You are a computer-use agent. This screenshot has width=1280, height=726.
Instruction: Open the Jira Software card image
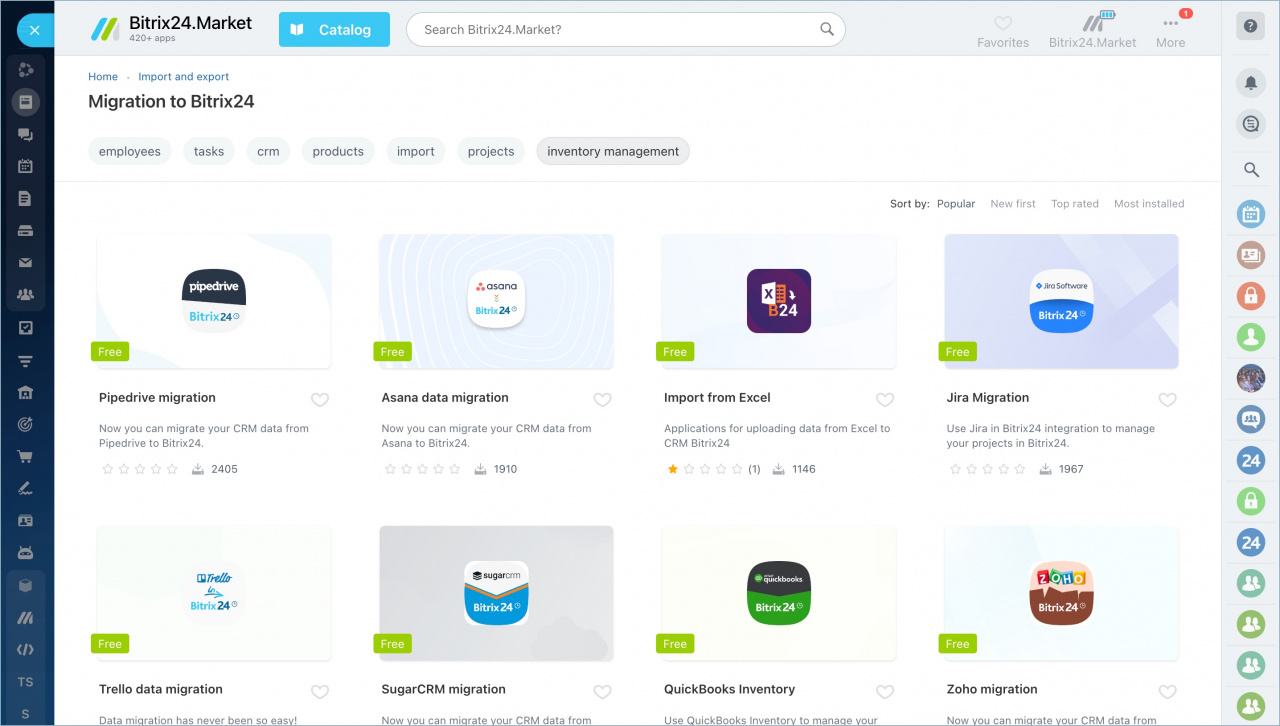click(1062, 301)
